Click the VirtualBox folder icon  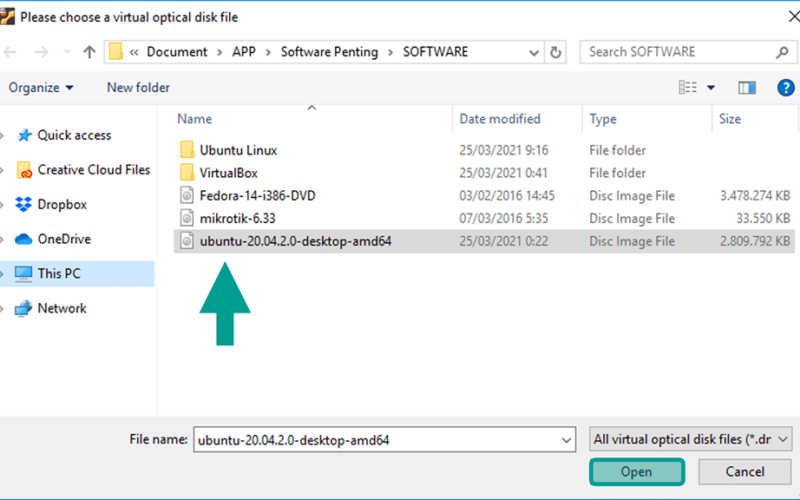tap(187, 173)
